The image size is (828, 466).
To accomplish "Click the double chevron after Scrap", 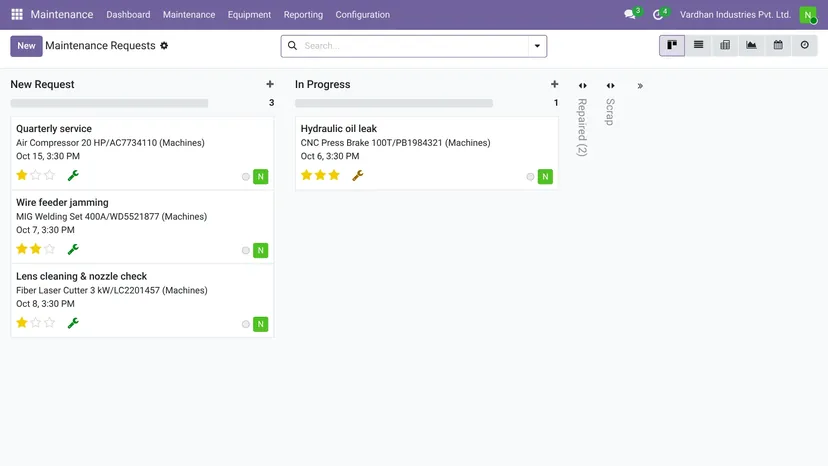I will click(639, 86).
